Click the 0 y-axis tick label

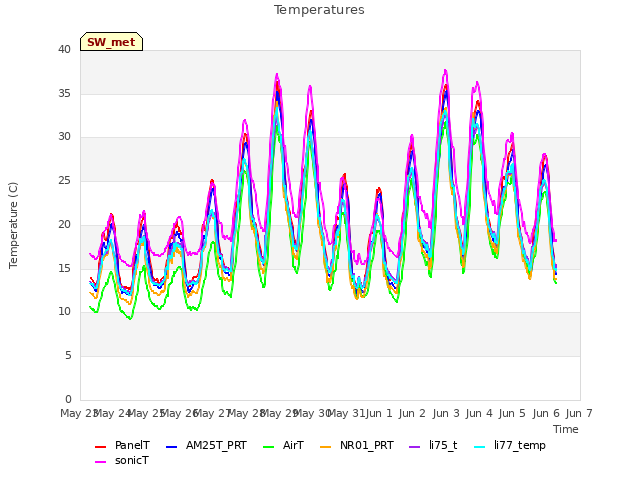(x=68, y=399)
